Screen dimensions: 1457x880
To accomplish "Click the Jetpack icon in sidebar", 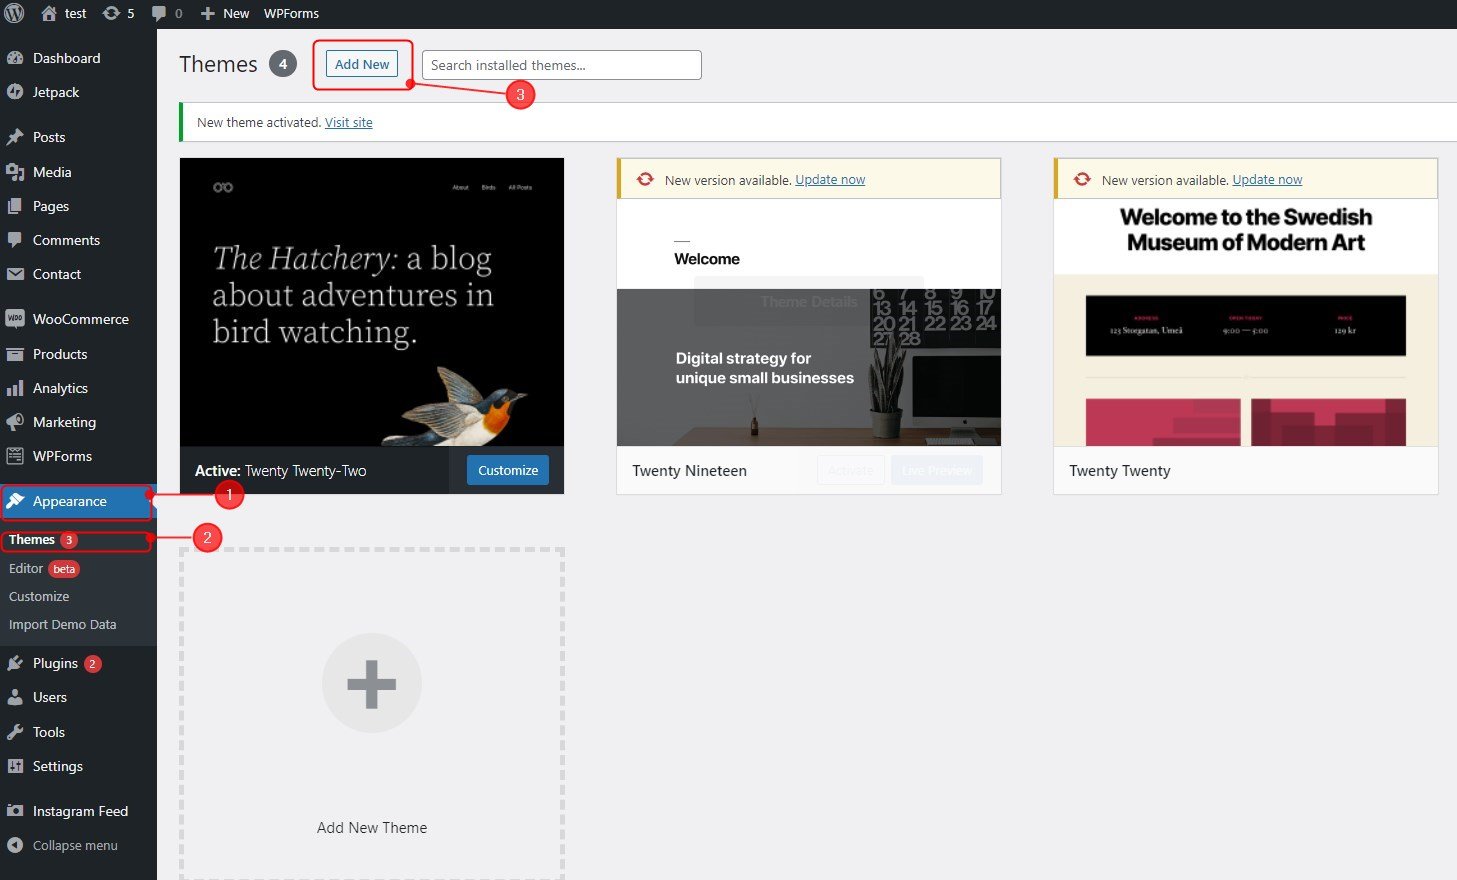I will click(15, 92).
